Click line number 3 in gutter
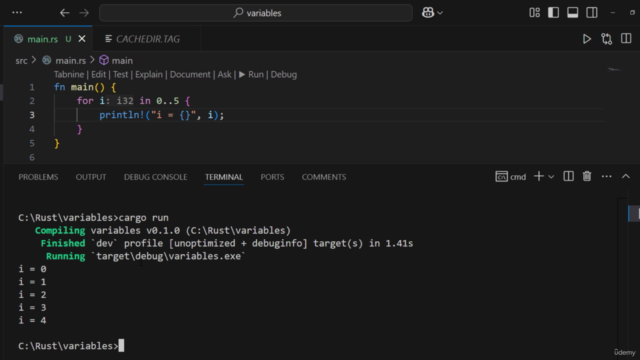 pos(32,115)
